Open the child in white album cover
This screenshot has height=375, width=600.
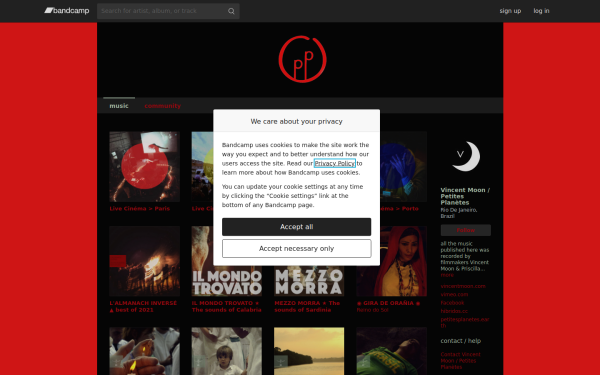click(227, 351)
